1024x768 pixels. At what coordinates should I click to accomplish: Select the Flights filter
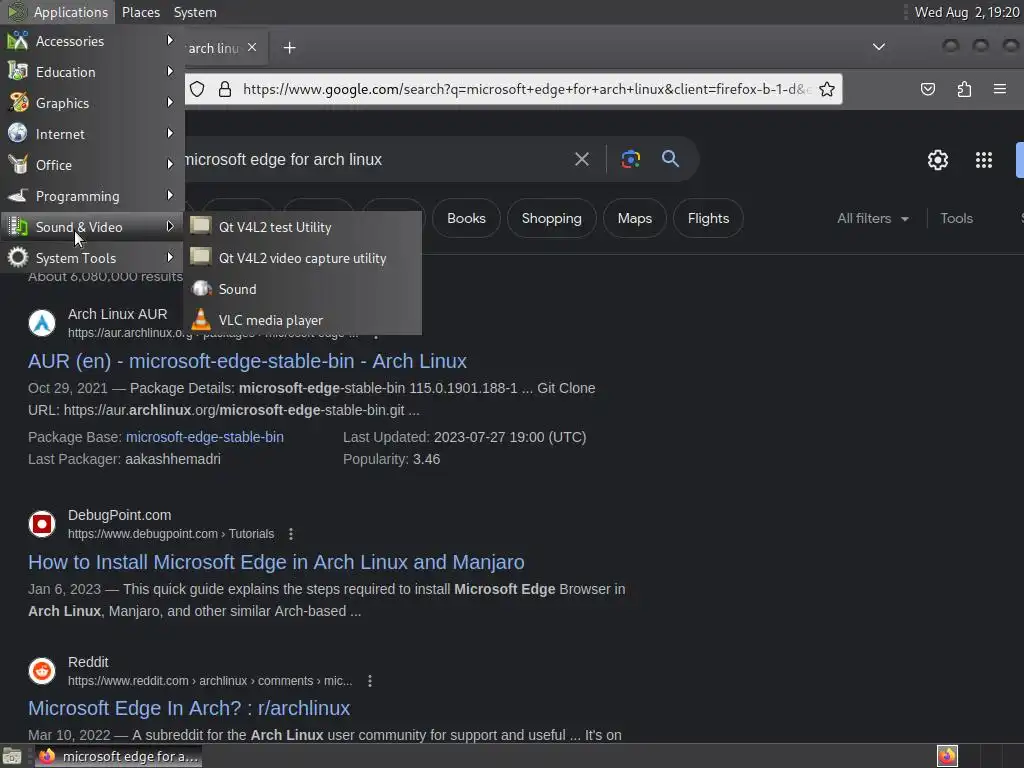tap(708, 218)
